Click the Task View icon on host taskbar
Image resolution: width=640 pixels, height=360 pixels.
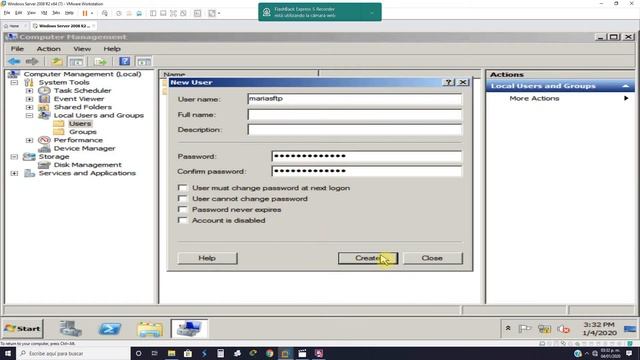click(x=155, y=353)
